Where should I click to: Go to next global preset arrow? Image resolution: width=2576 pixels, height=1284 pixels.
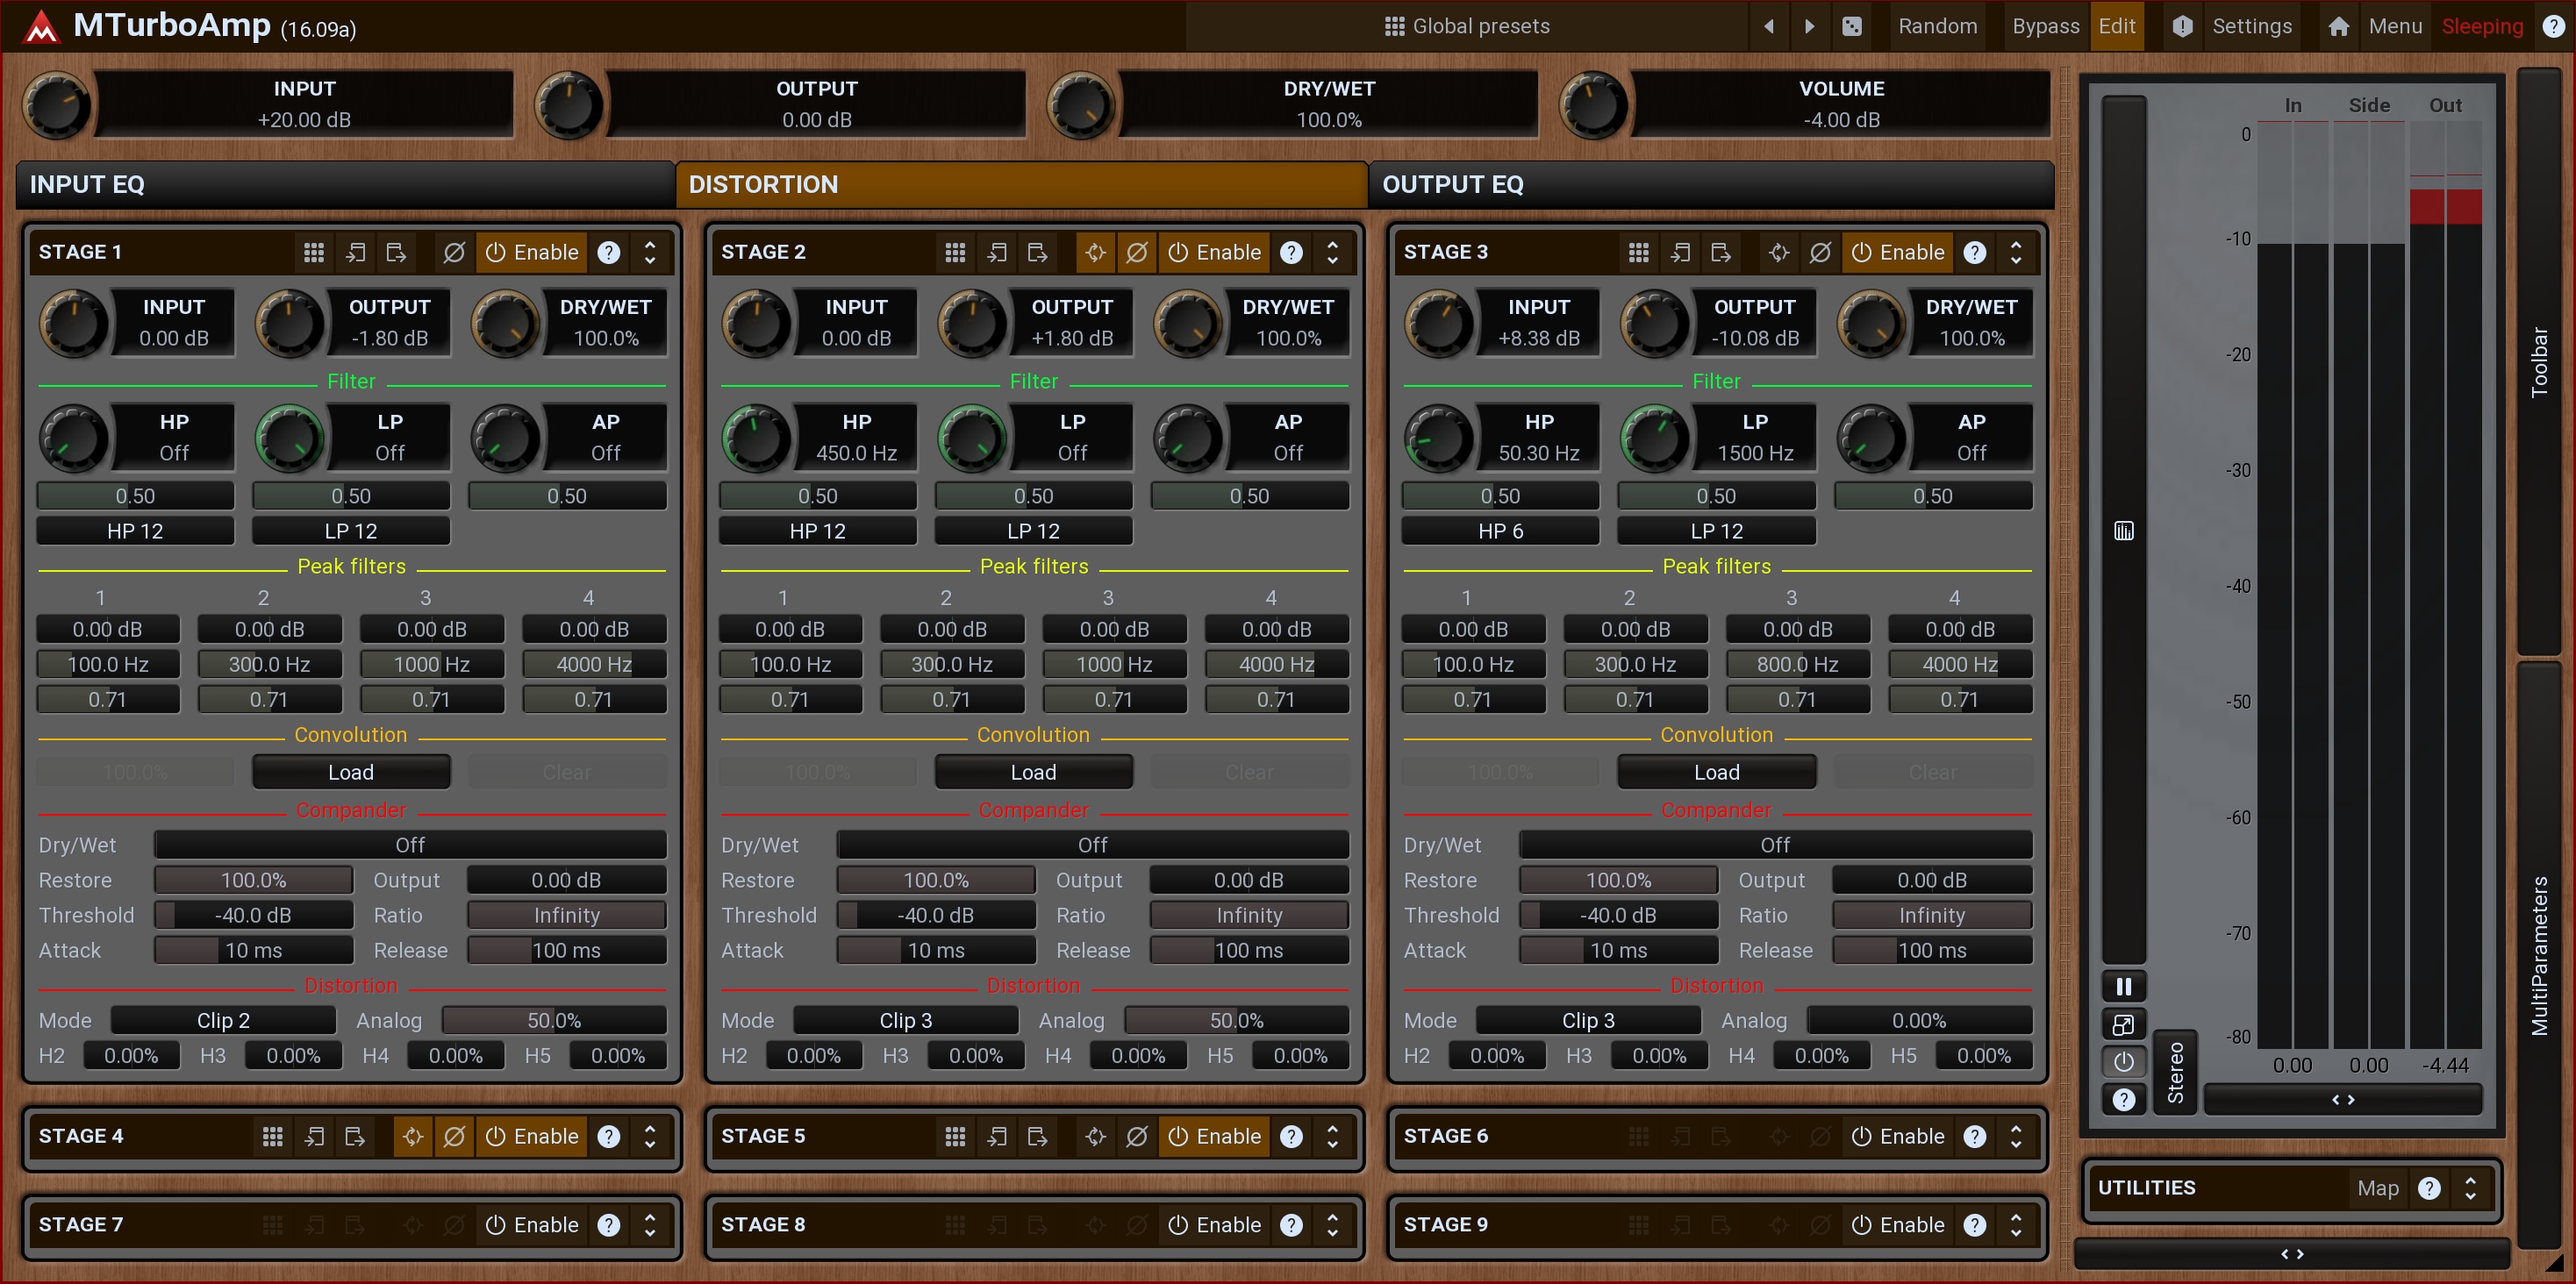point(1809,27)
